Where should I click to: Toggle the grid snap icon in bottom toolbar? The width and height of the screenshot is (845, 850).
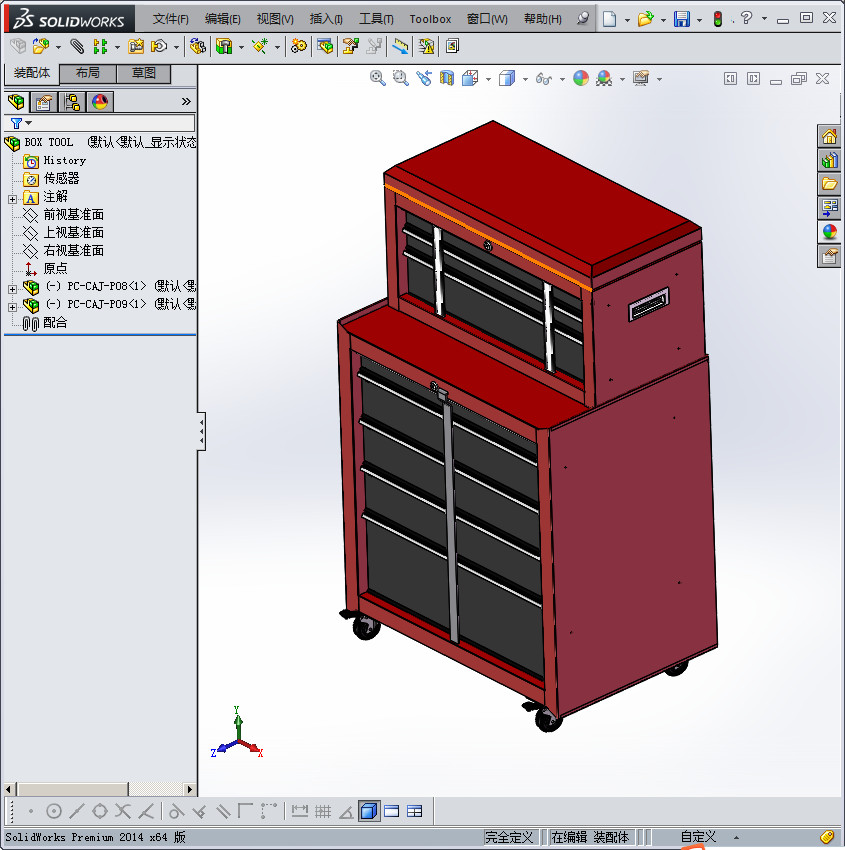tap(323, 812)
